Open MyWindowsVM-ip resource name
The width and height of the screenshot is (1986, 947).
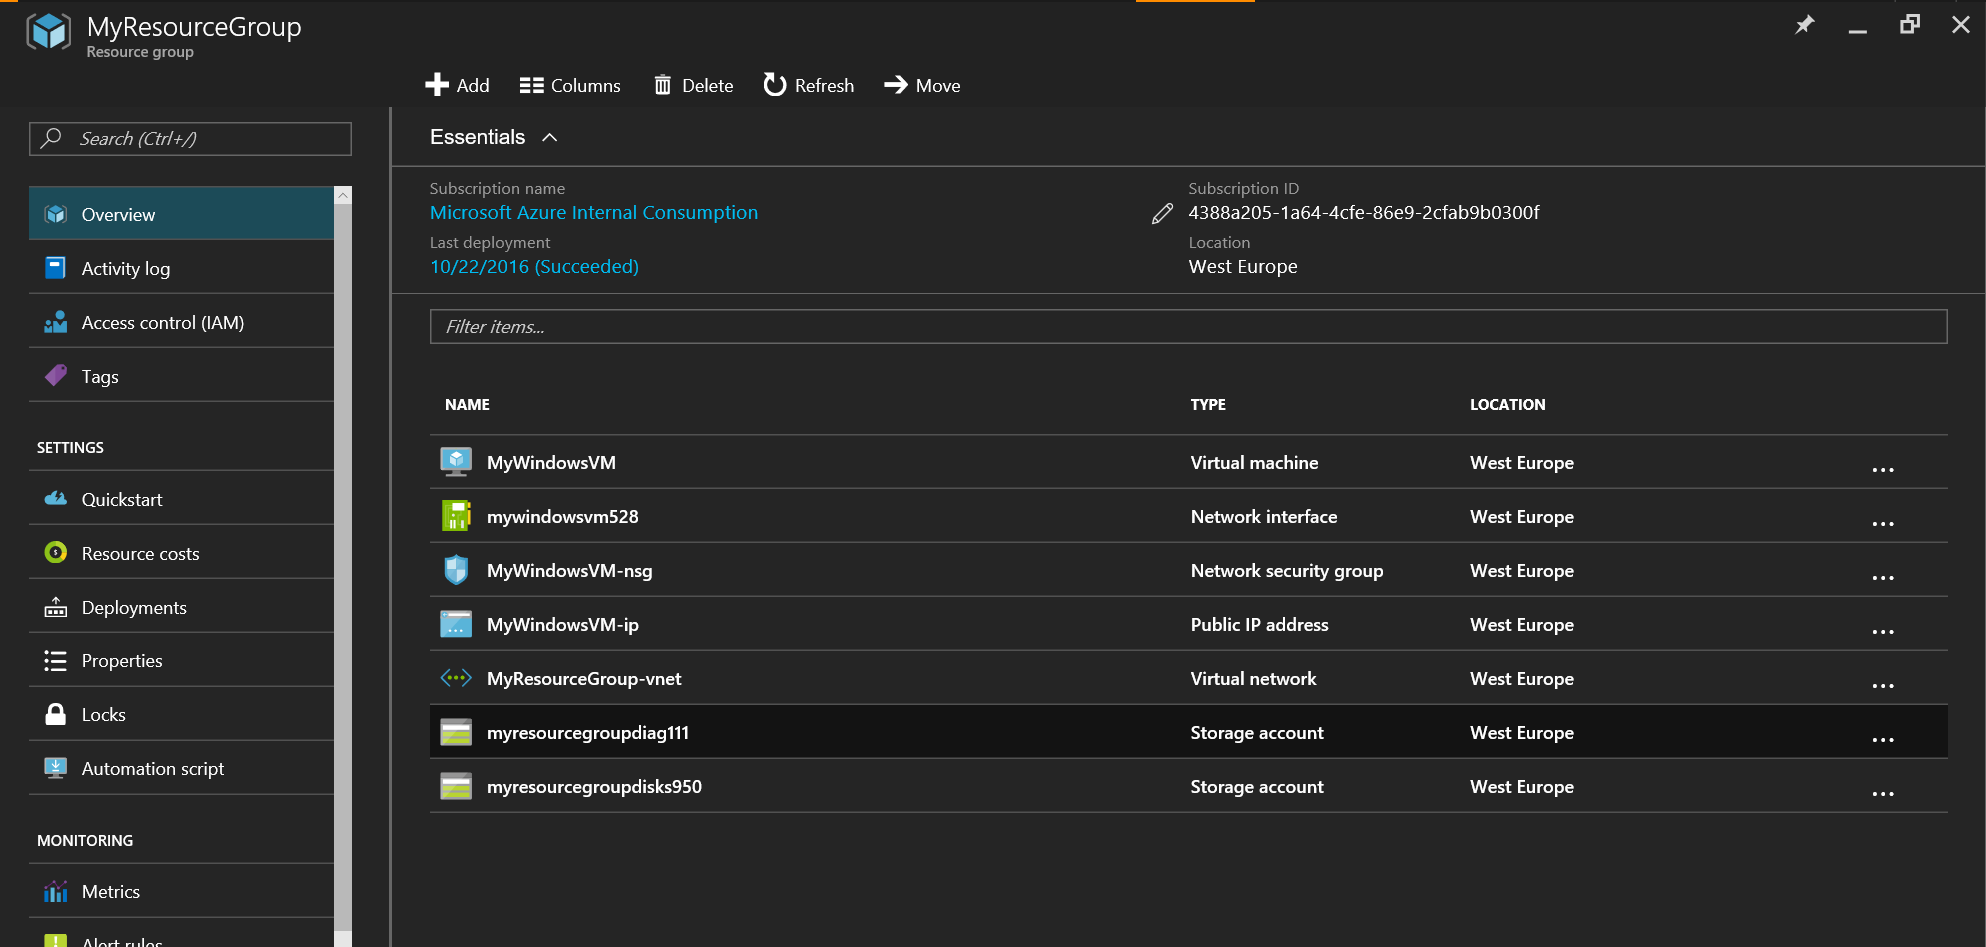(563, 625)
